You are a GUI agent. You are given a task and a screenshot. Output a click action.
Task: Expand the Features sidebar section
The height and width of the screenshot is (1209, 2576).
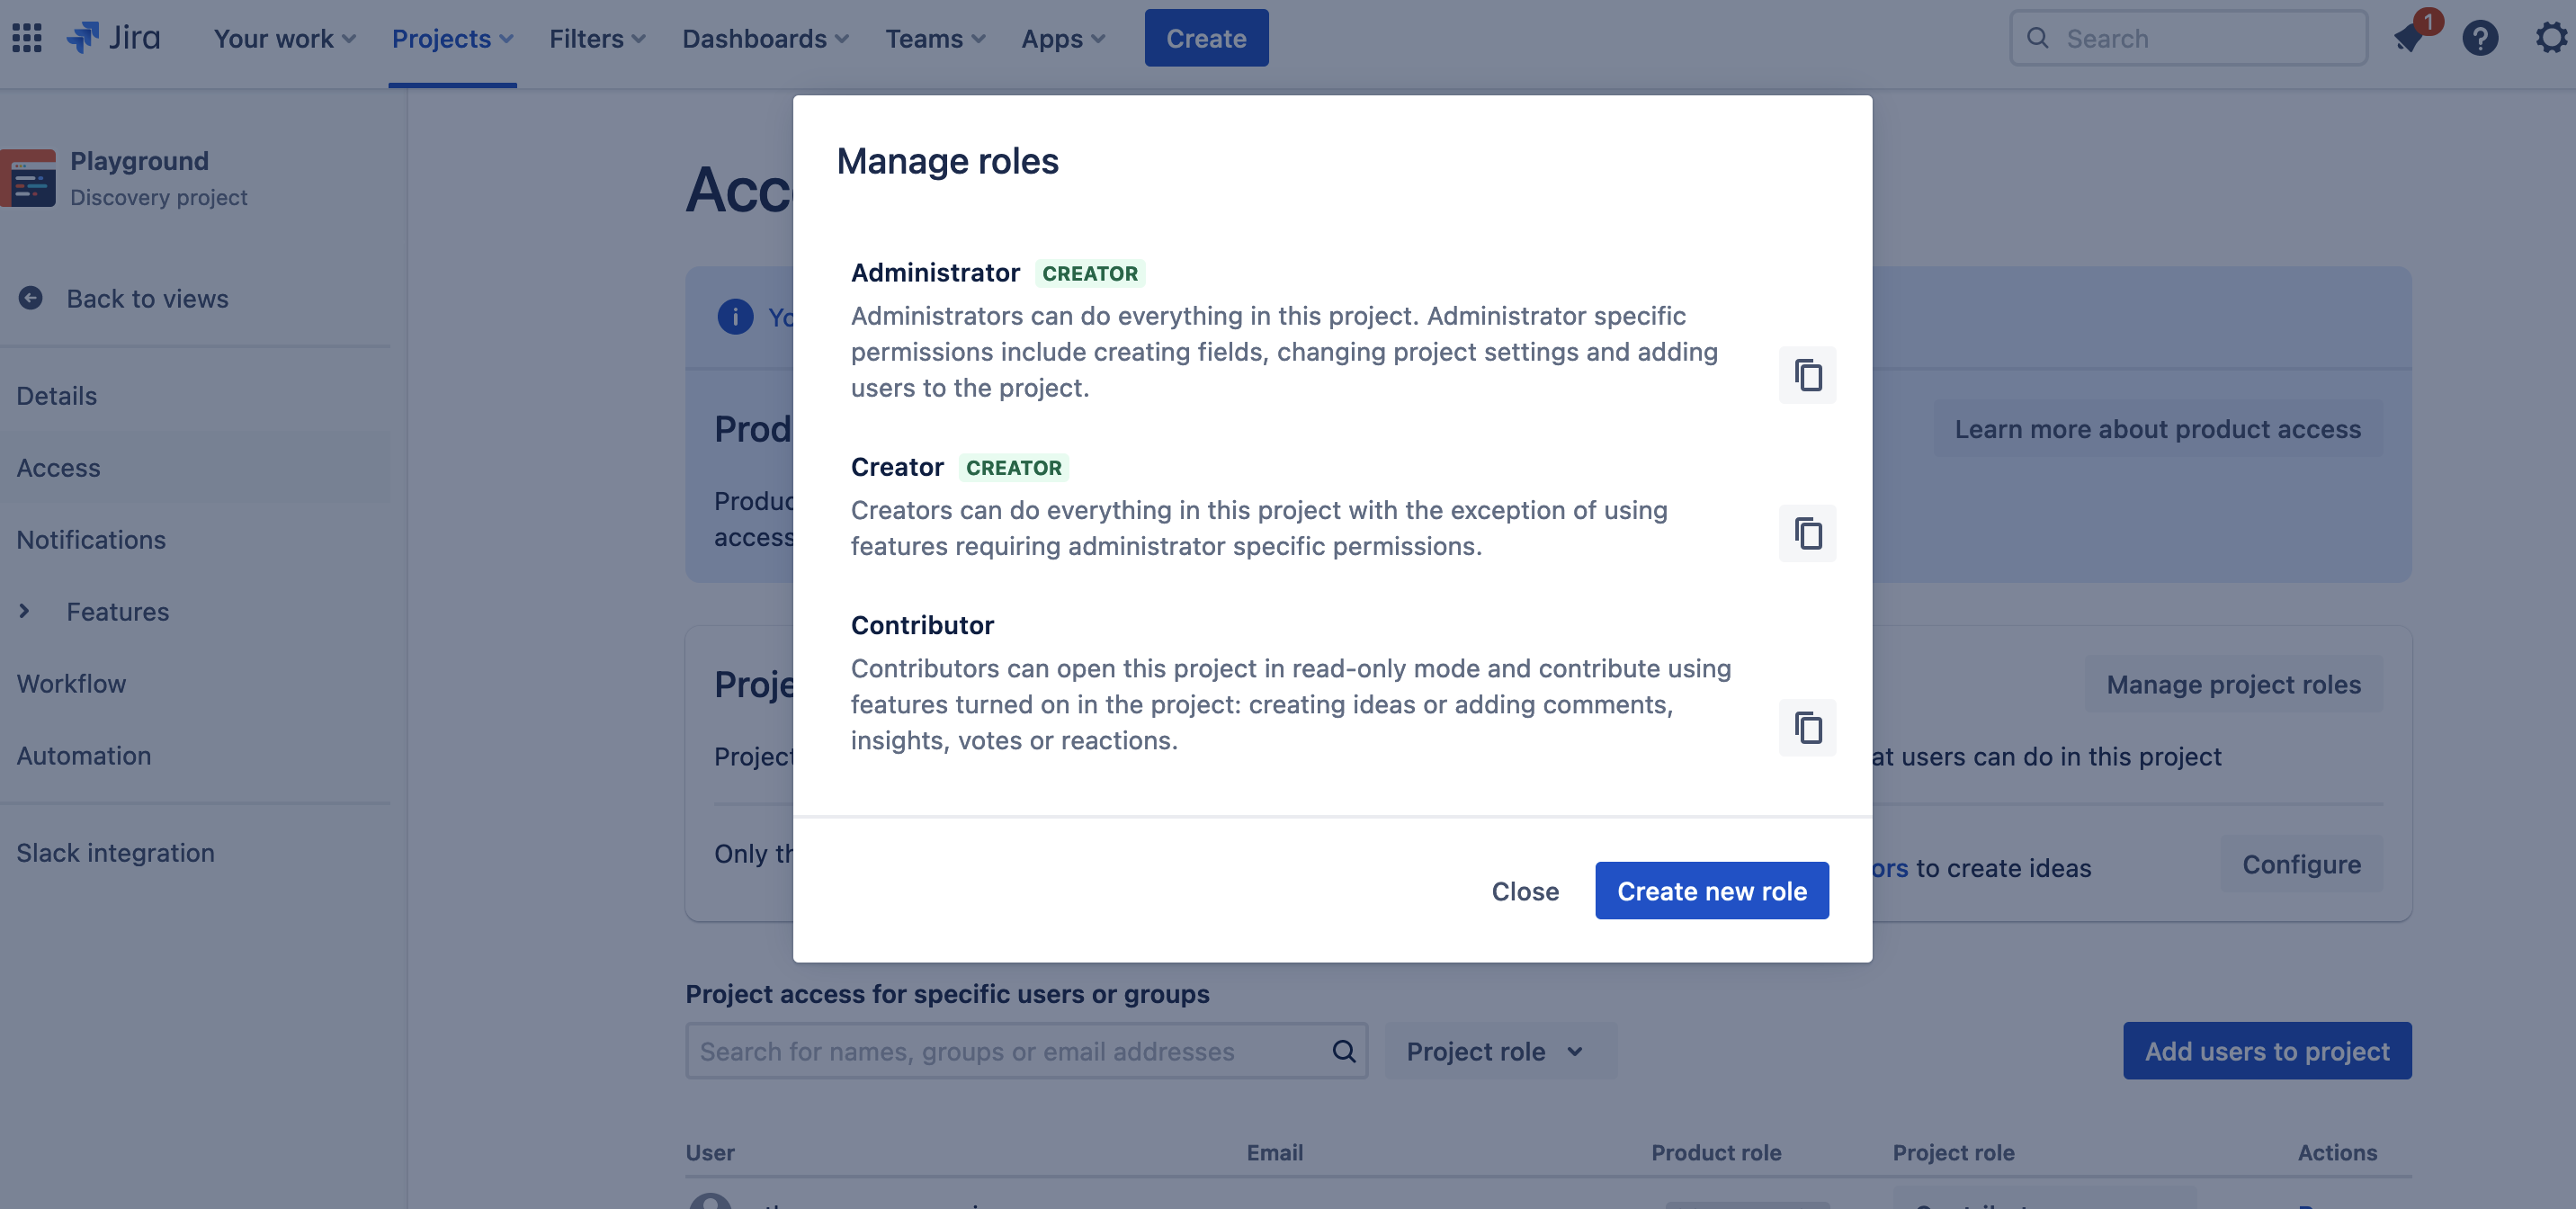pos(24,611)
